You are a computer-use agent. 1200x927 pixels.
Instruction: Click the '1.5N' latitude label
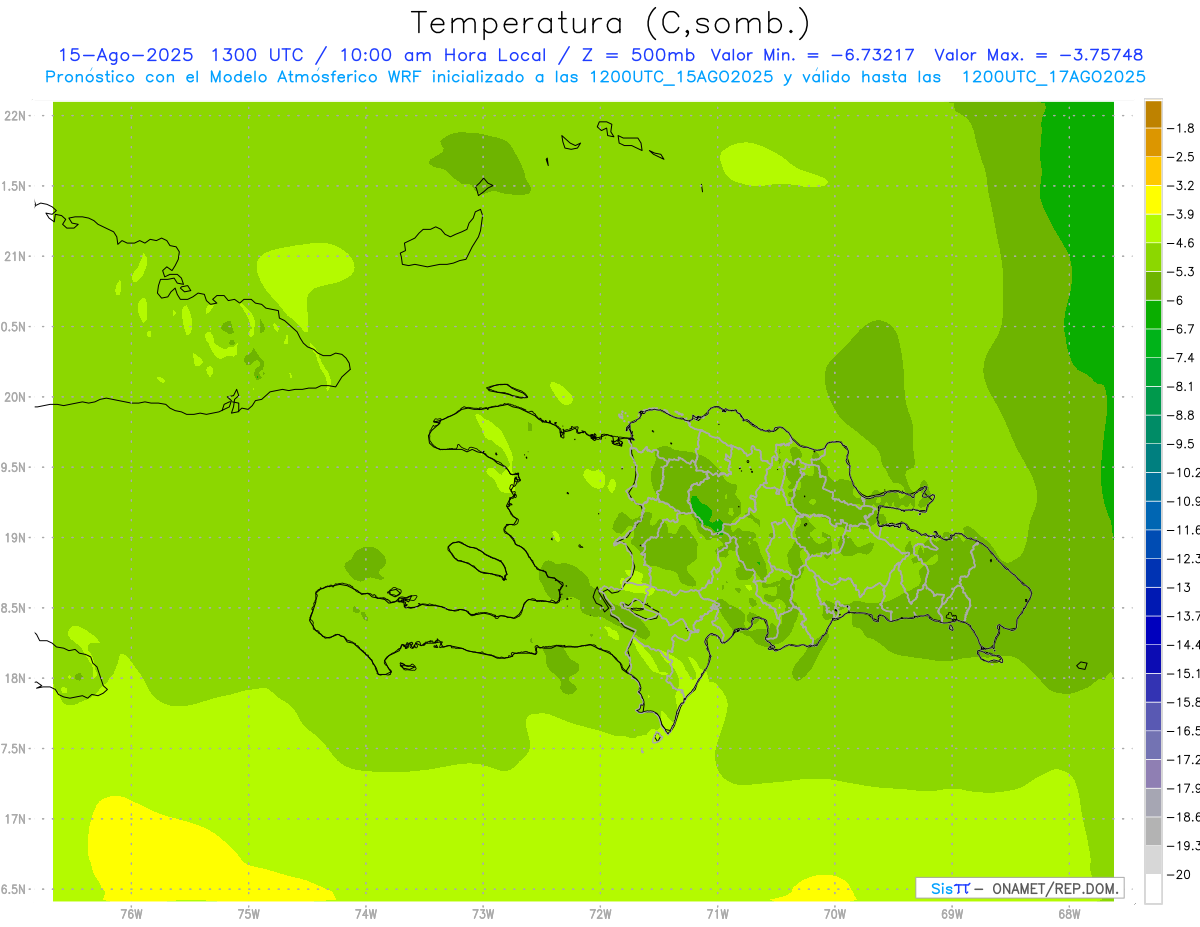15,186
